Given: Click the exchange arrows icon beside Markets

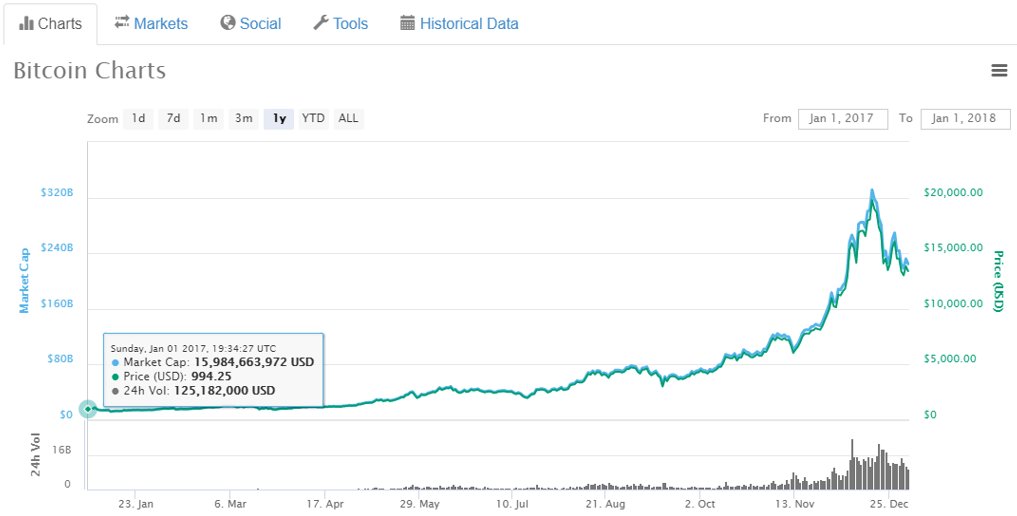Looking at the screenshot, I should (x=122, y=23).
